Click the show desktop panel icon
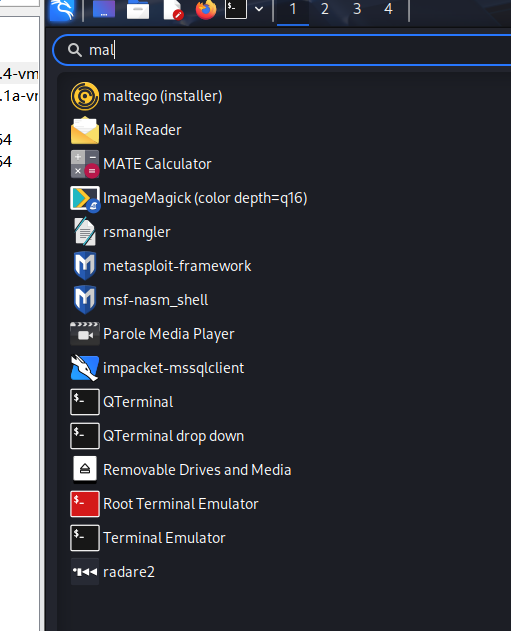Image resolution: width=511 pixels, height=631 pixels. tap(103, 9)
